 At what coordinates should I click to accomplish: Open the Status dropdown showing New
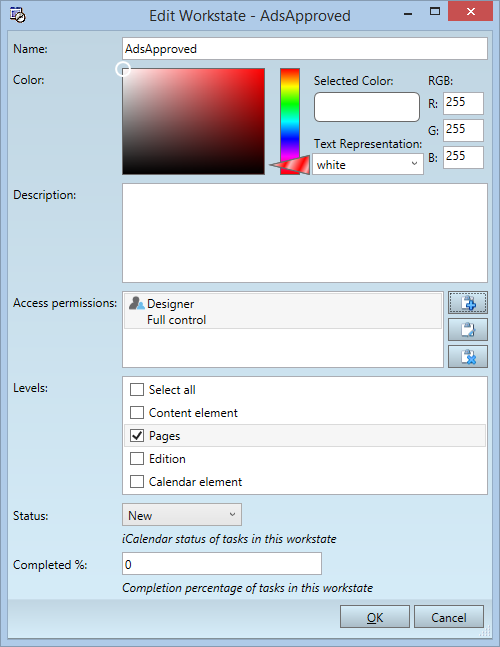point(182,515)
